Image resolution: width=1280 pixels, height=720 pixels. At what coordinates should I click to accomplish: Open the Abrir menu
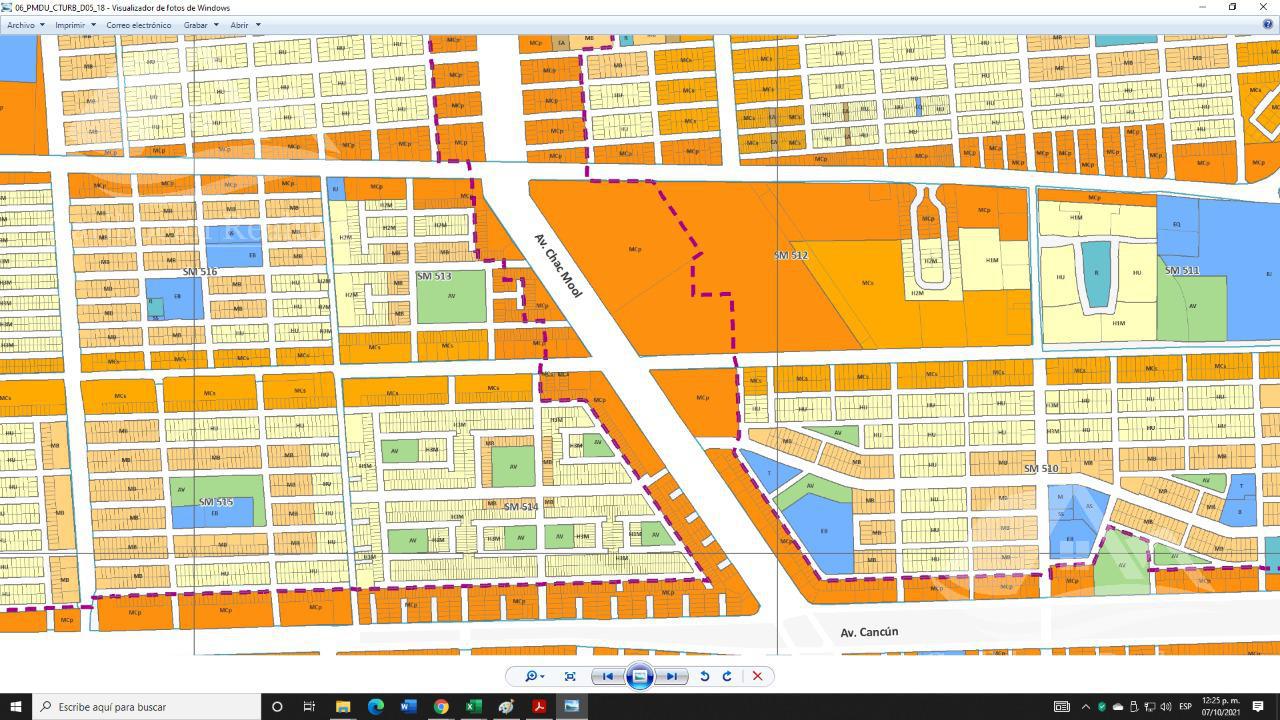[245, 25]
